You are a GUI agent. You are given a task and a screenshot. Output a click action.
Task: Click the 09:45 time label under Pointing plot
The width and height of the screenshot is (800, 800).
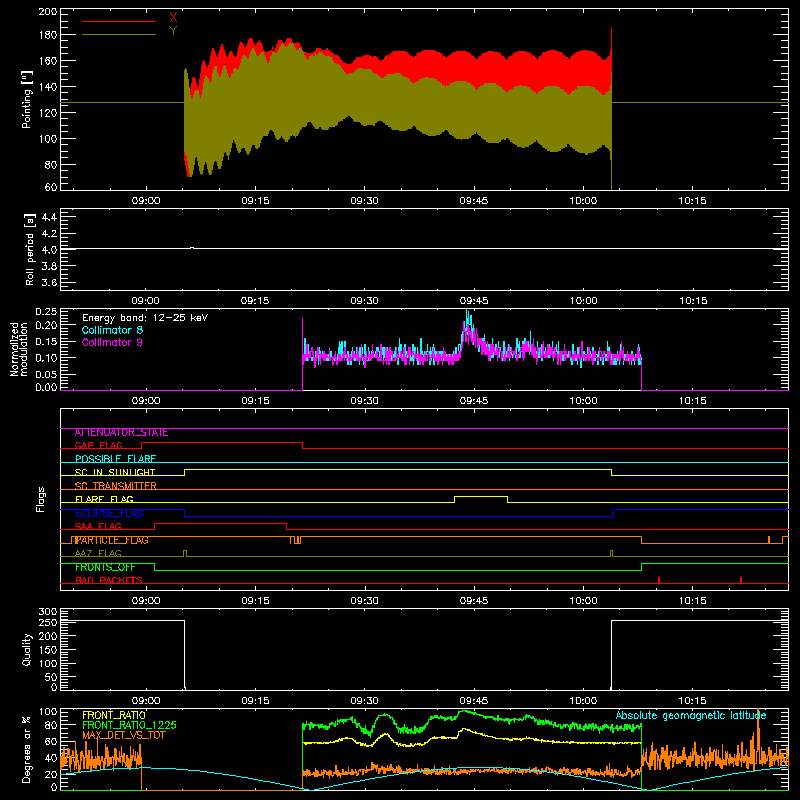pos(474,201)
